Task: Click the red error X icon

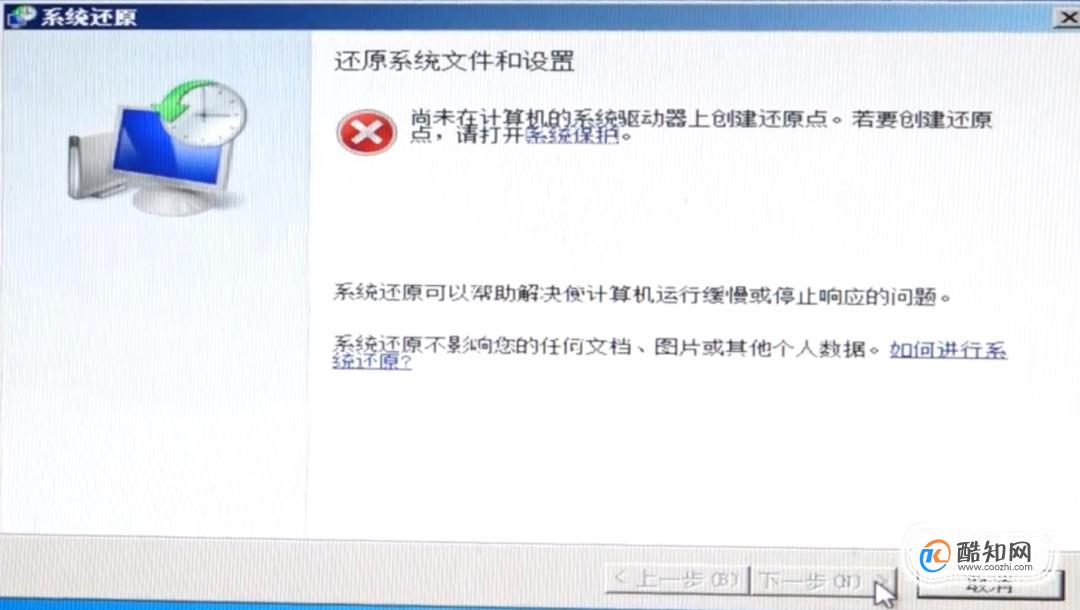Action: tap(366, 132)
